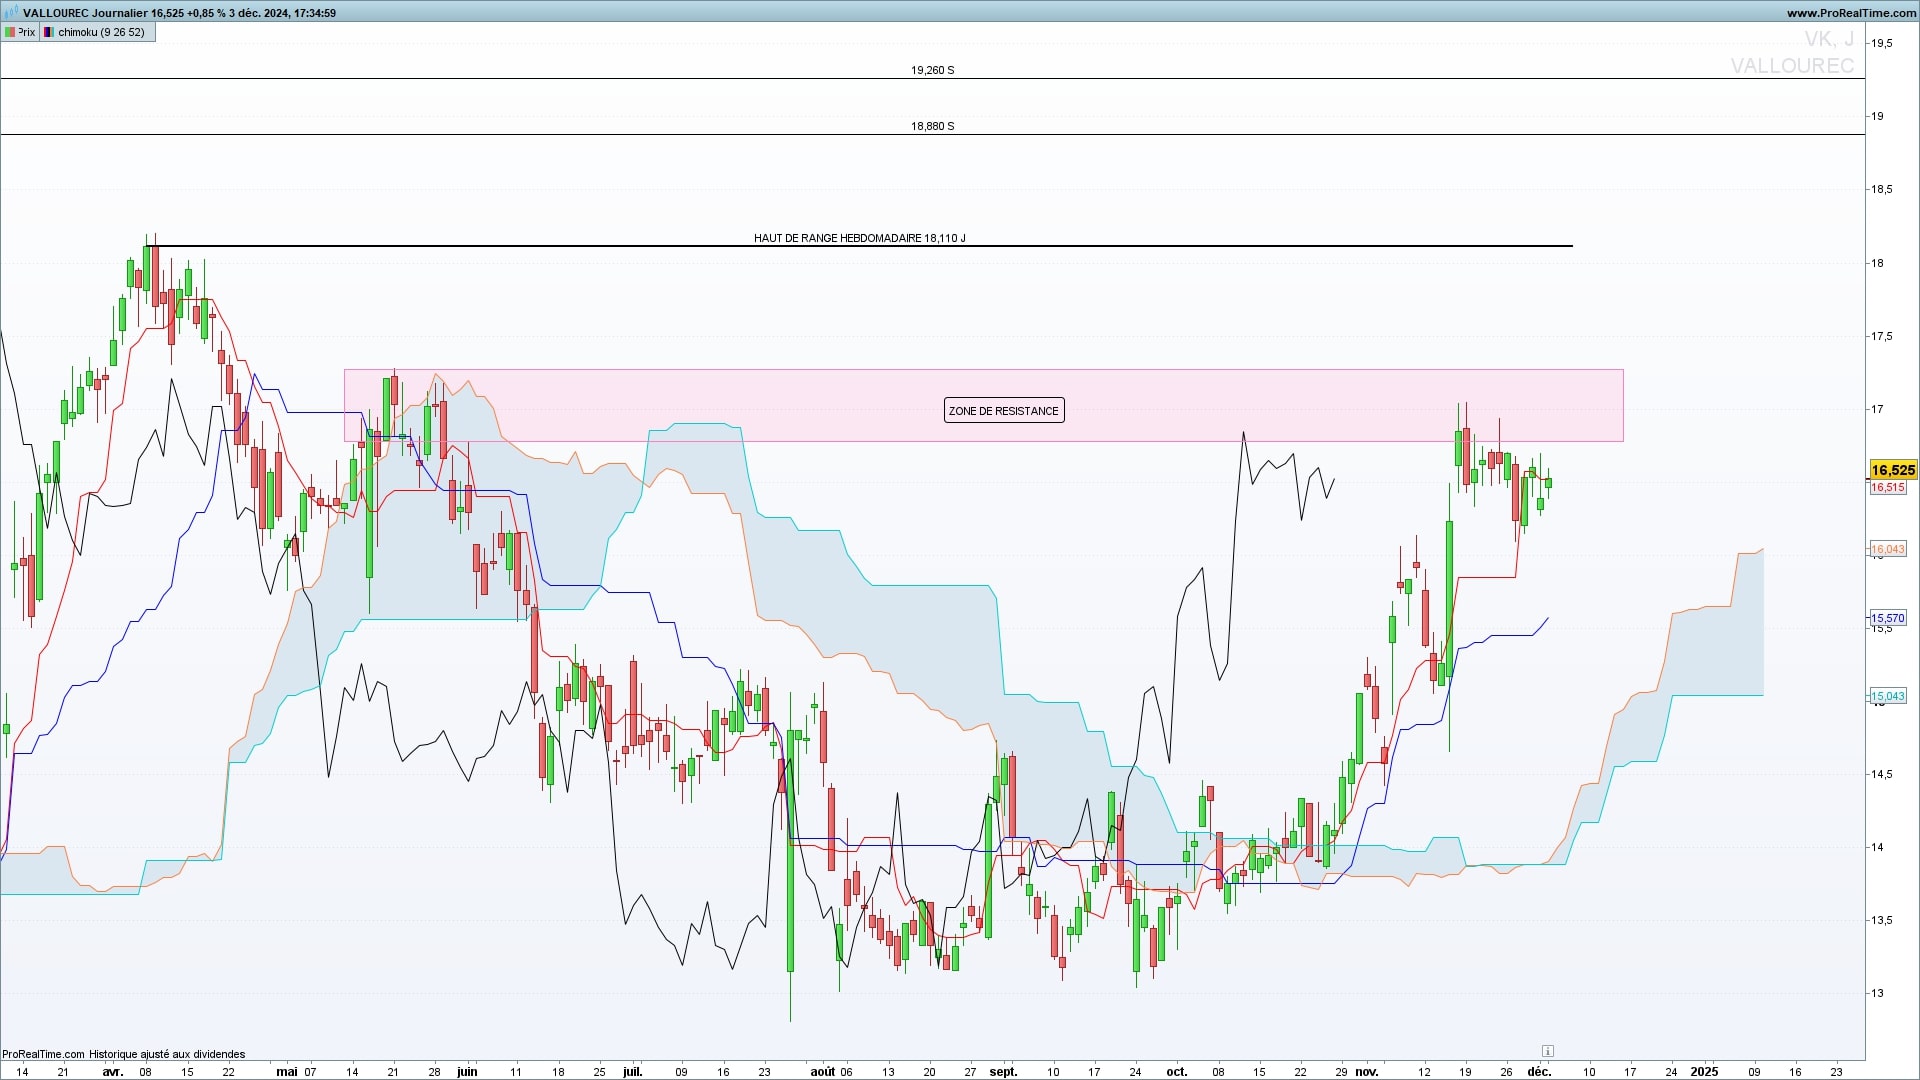Image resolution: width=1920 pixels, height=1080 pixels.
Task: Click the blue 15,570 Kijun value tag
Action: click(x=1888, y=619)
